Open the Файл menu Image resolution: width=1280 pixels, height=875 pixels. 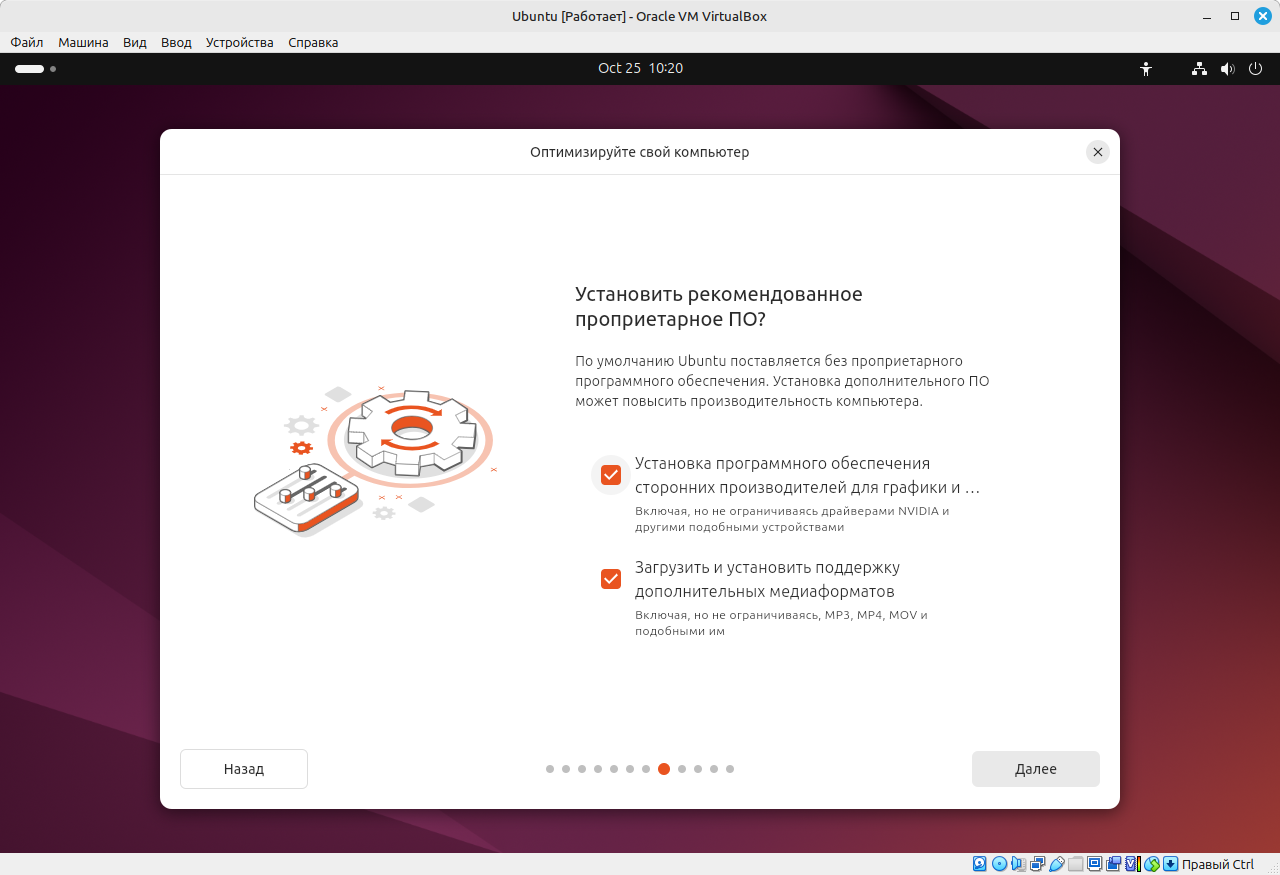27,42
